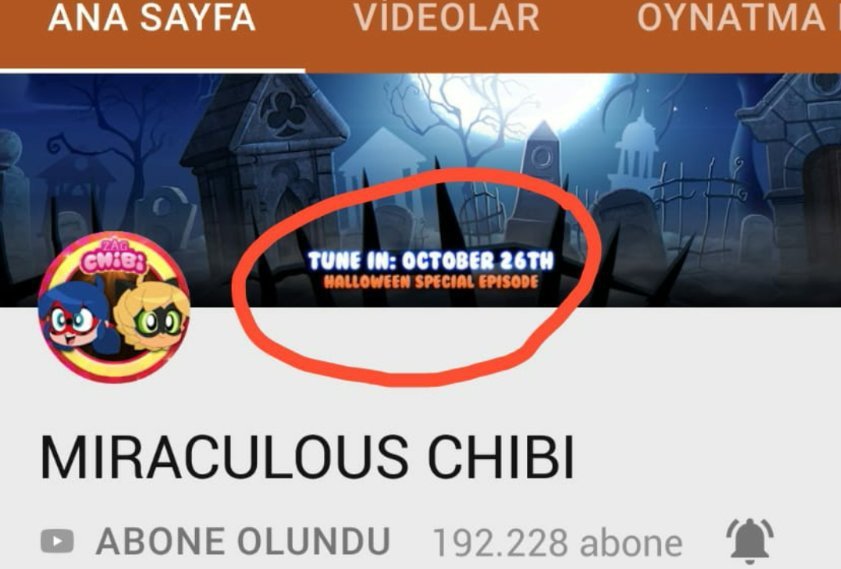The width and height of the screenshot is (841, 569).
Task: Open the OYNATMA playlists tab
Action: (x=739, y=18)
